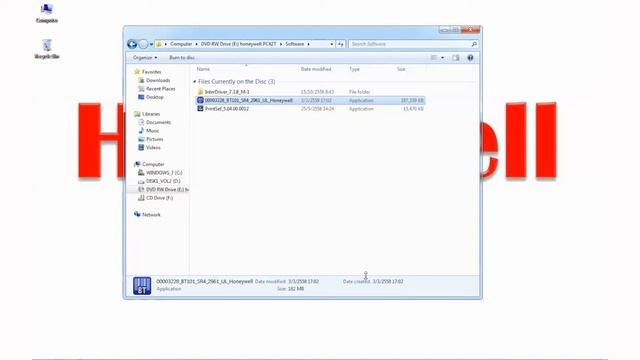Open the WINDOWS_7 (C:) drive

(164, 173)
